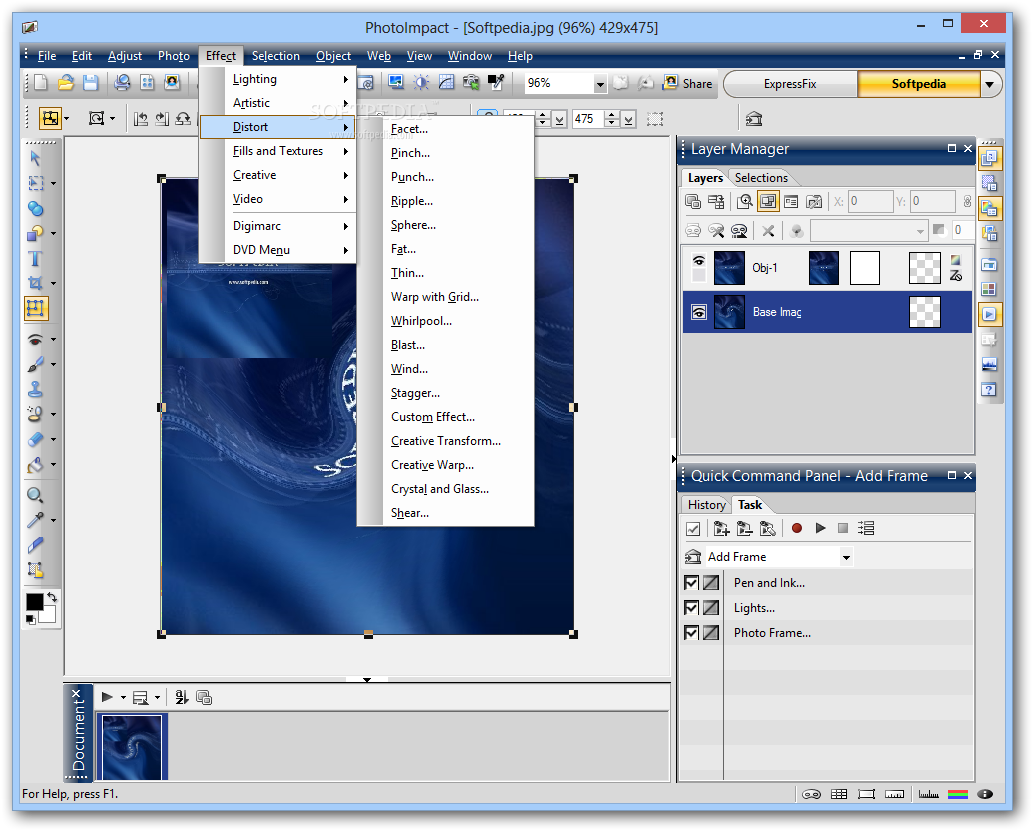This screenshot has width=1033, height=831.
Task: Click the Stop task square button
Action: (x=843, y=528)
